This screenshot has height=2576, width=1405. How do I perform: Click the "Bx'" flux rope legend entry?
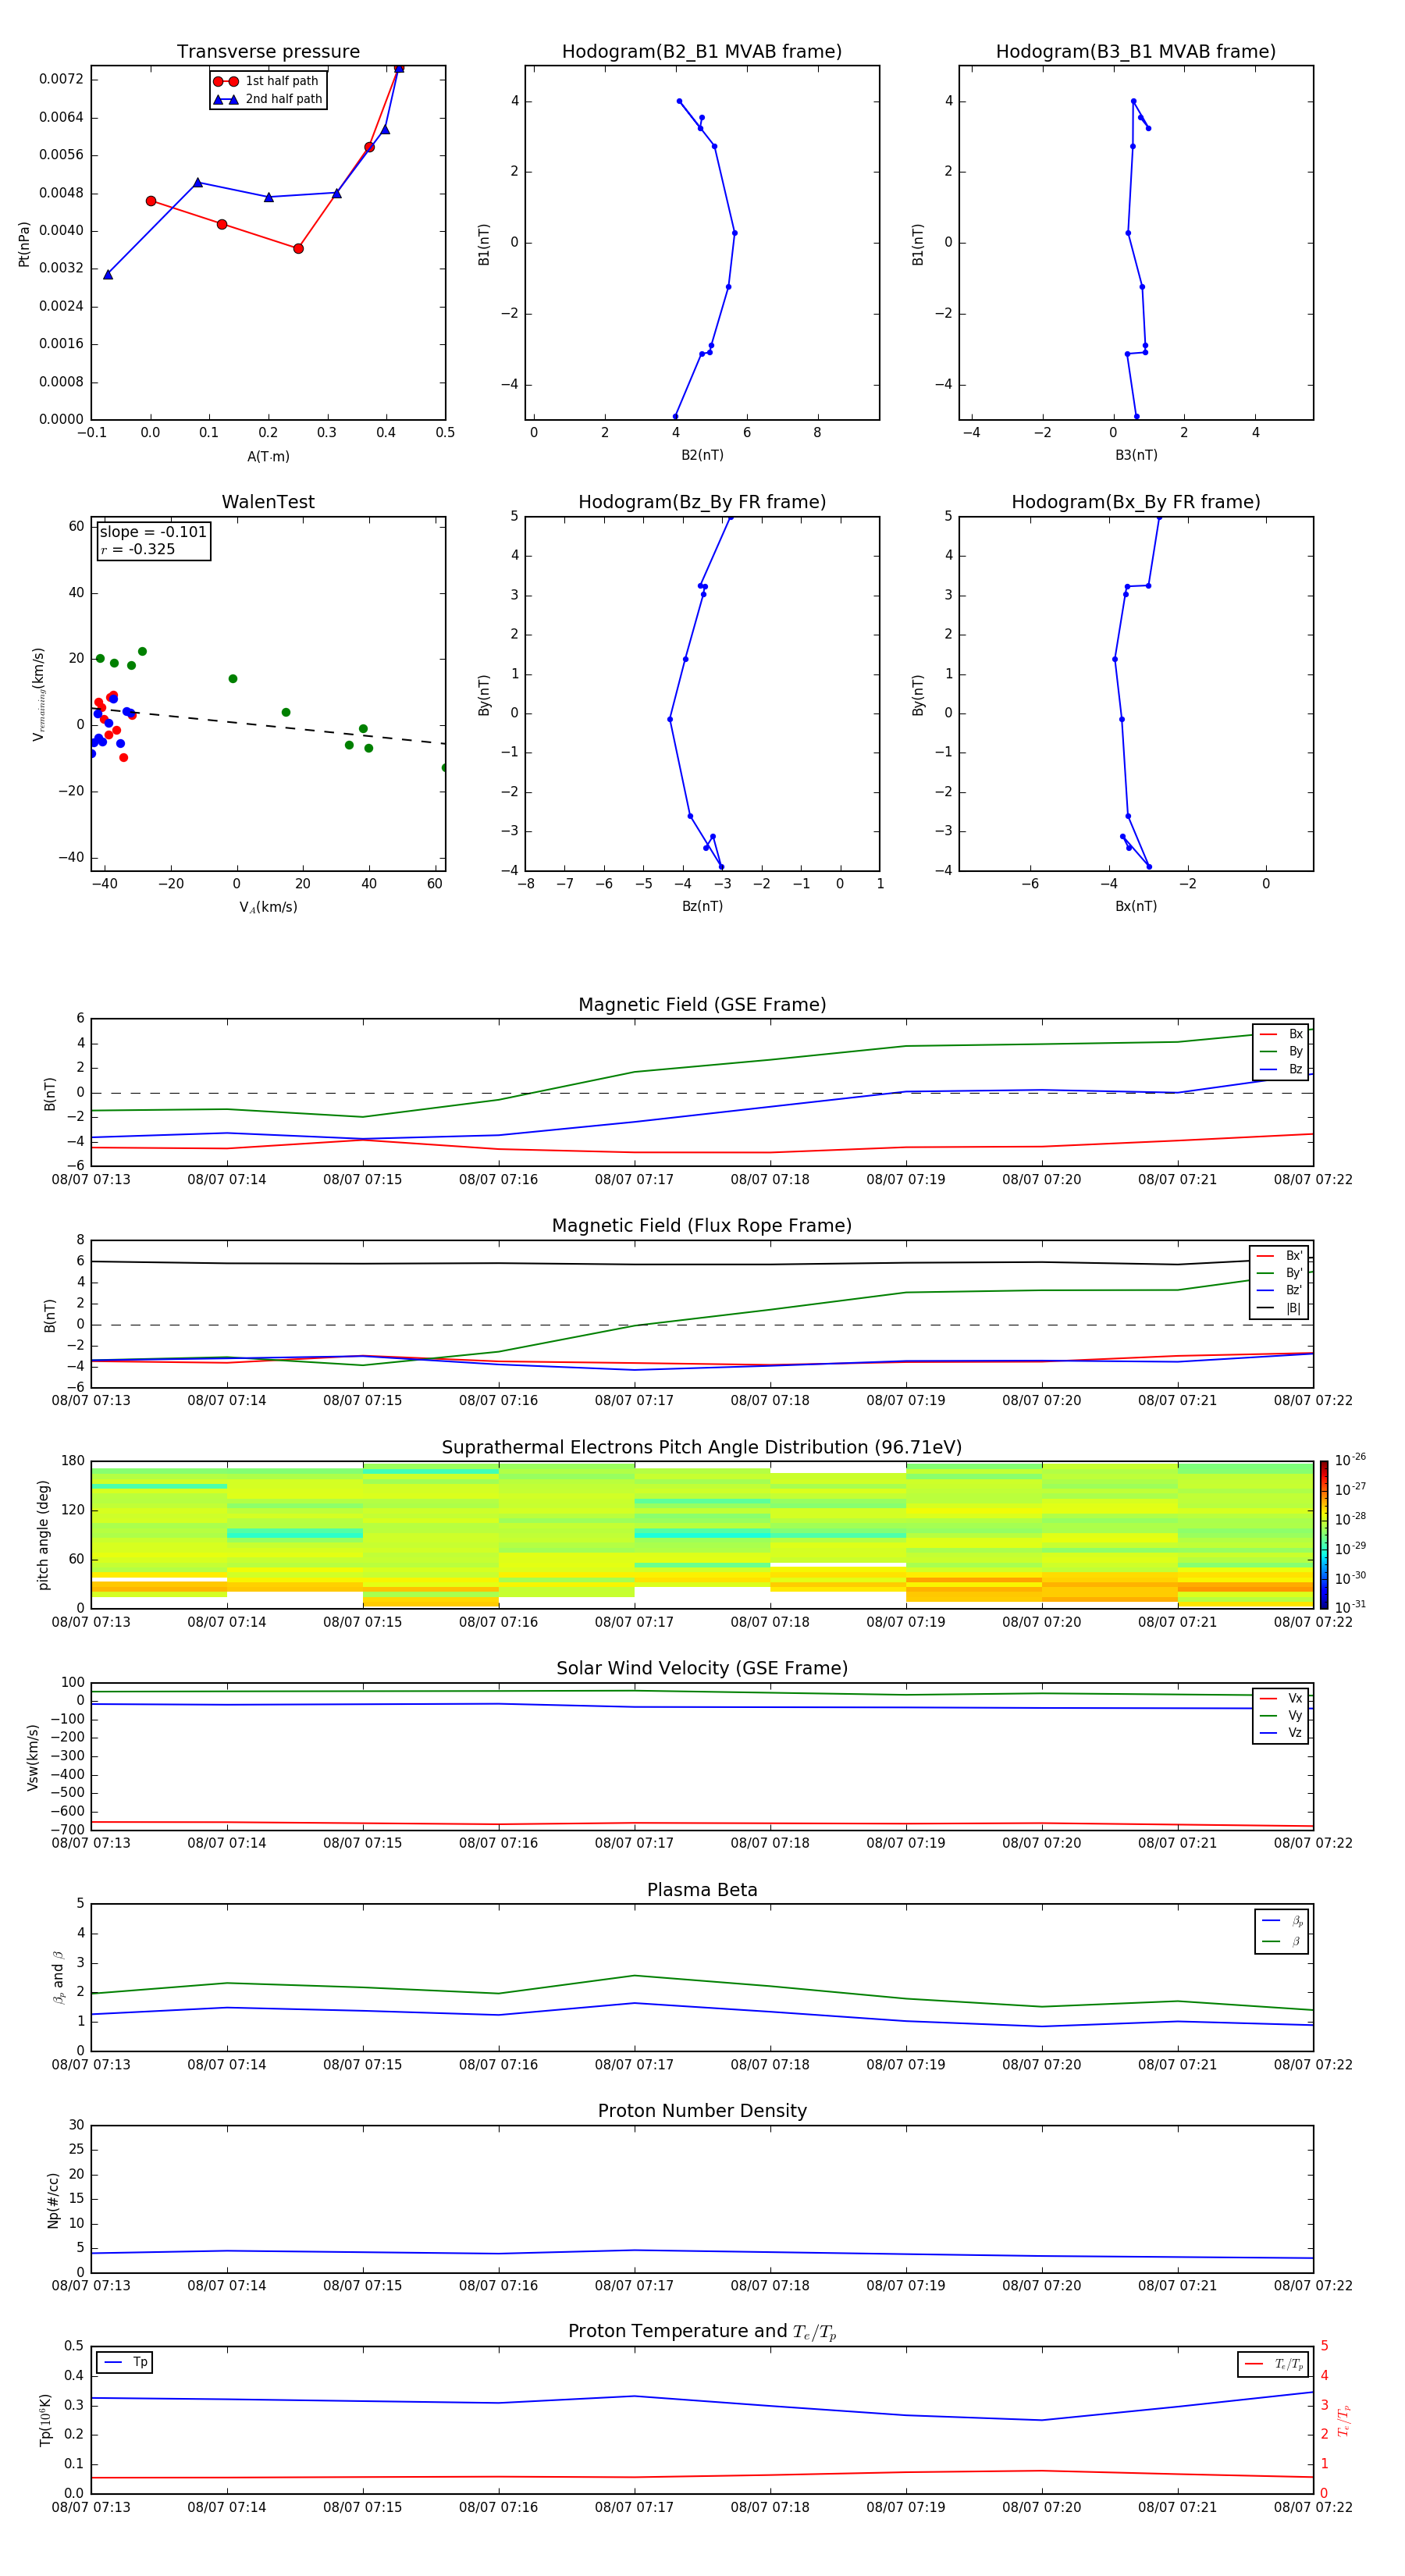[1280, 1256]
